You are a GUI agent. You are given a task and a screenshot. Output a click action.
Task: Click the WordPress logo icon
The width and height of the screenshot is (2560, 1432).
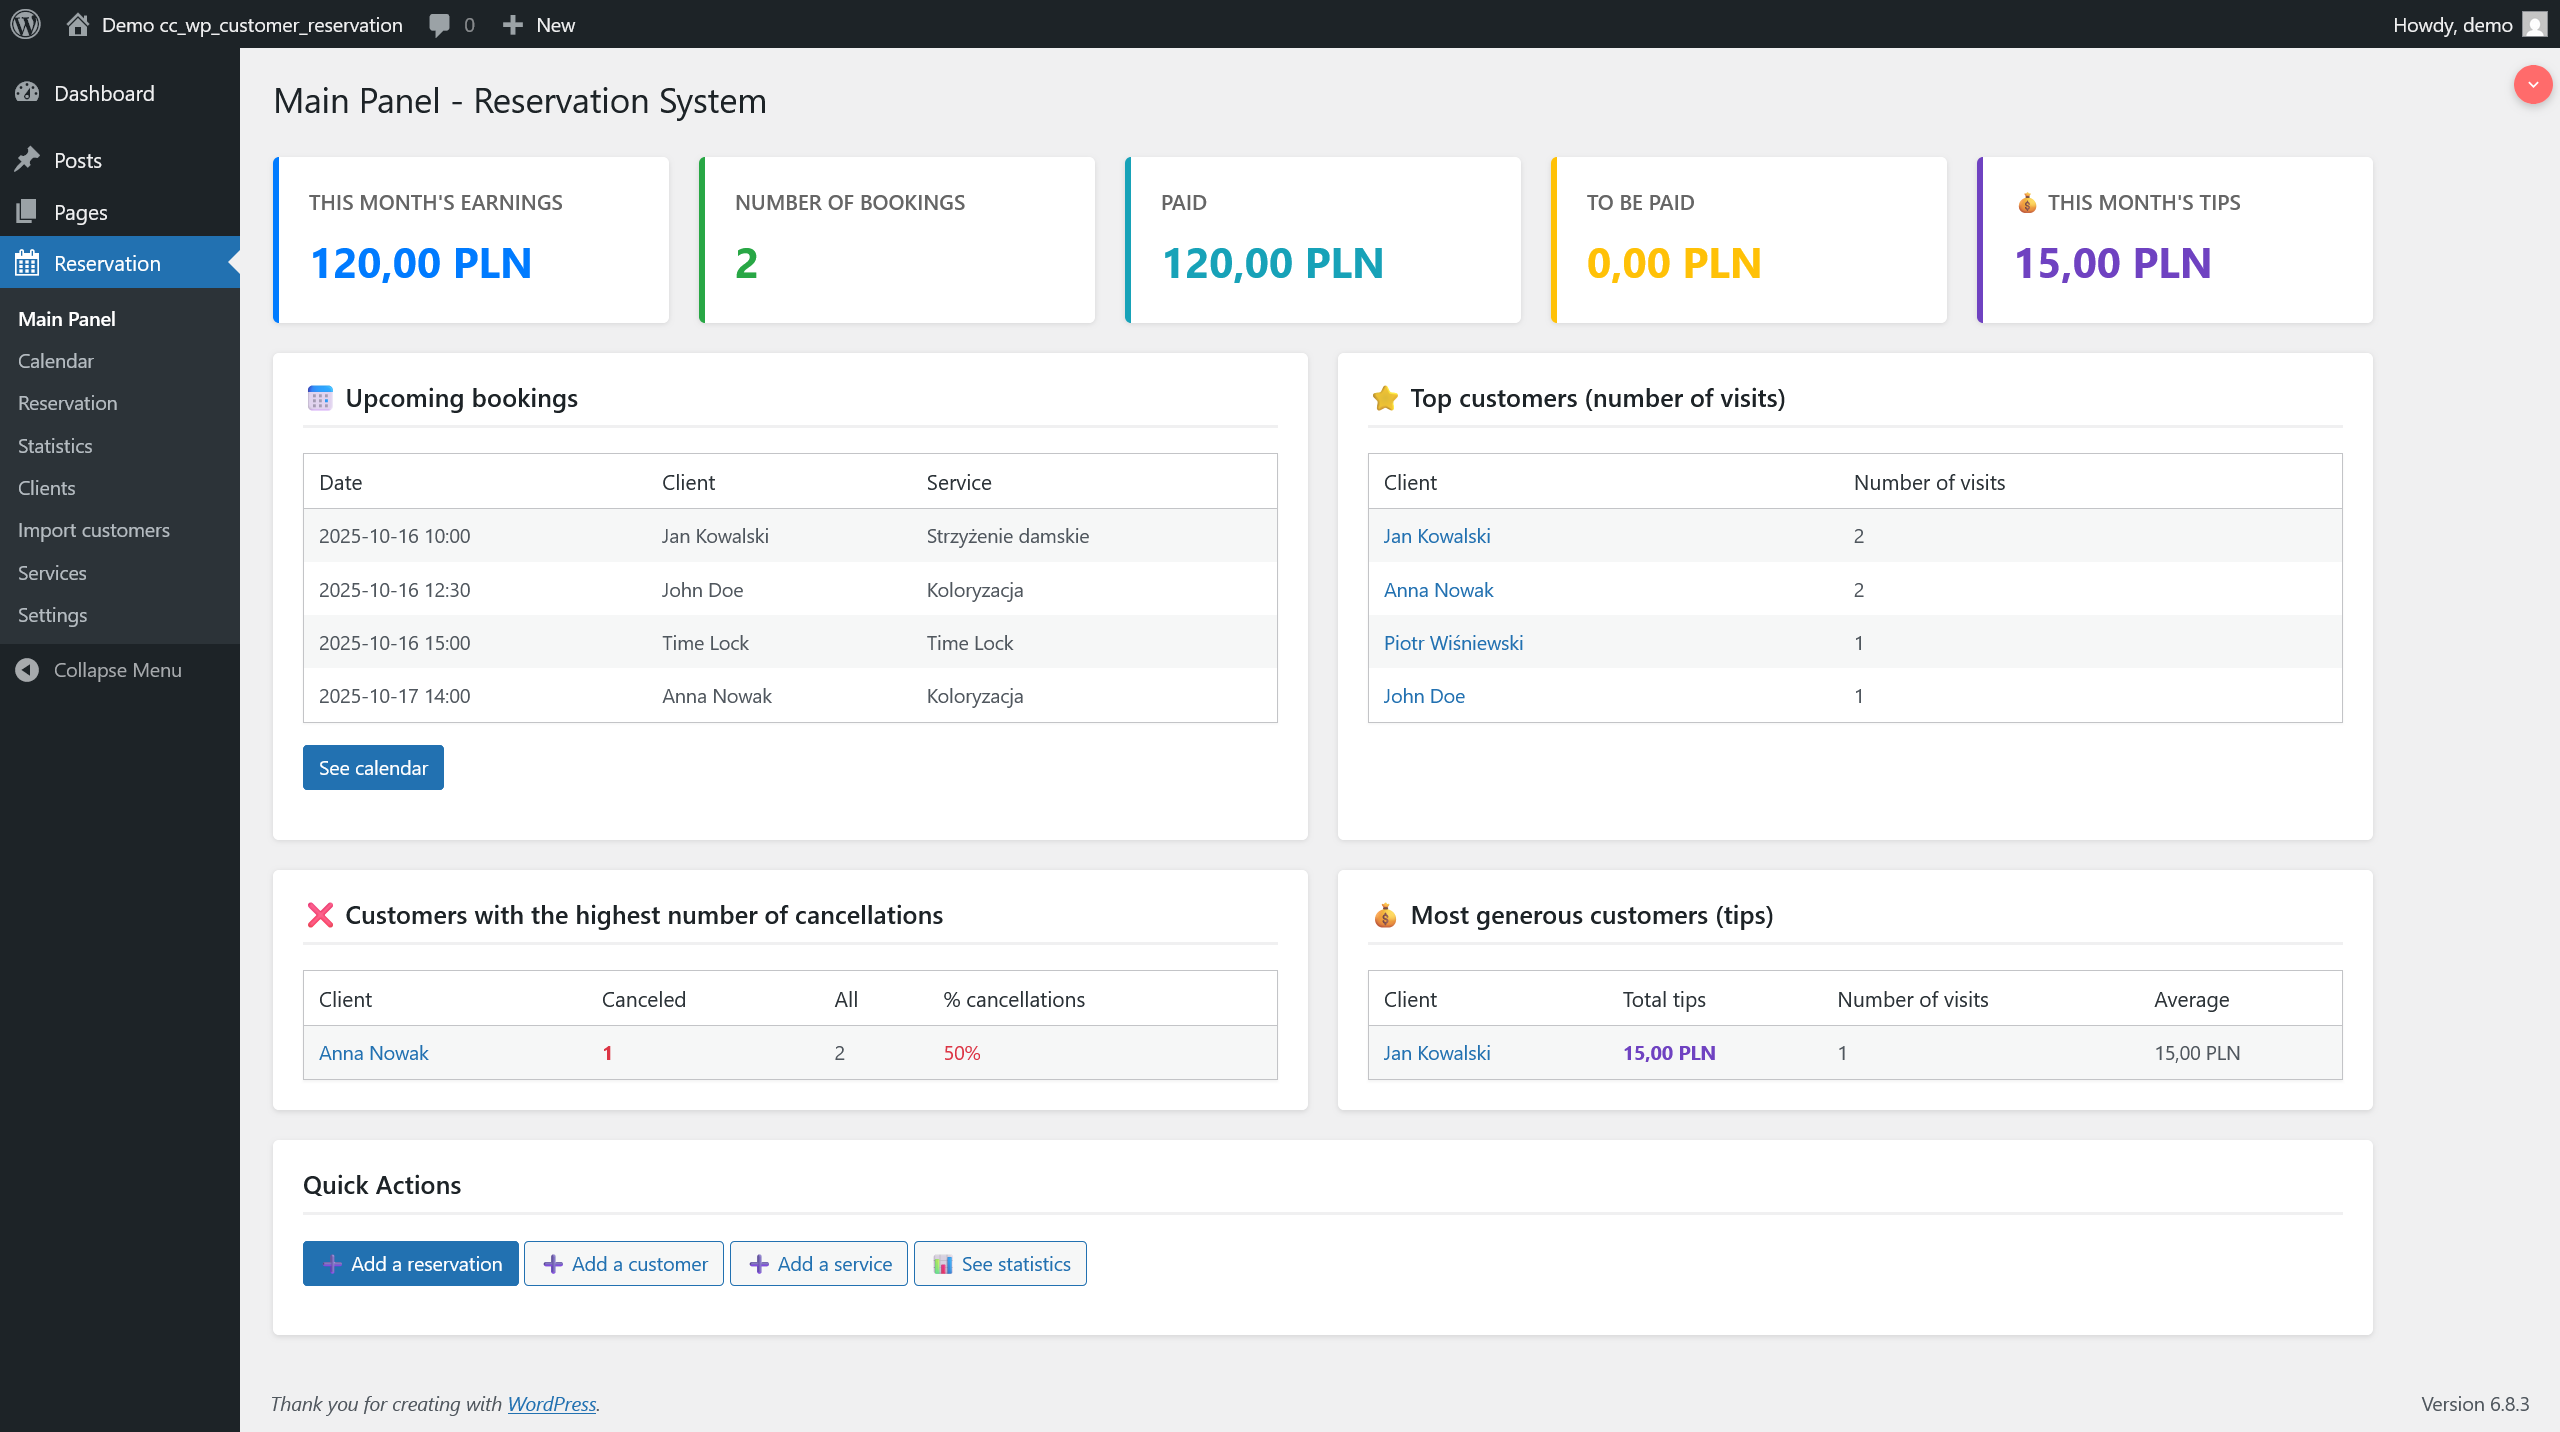tap(25, 24)
